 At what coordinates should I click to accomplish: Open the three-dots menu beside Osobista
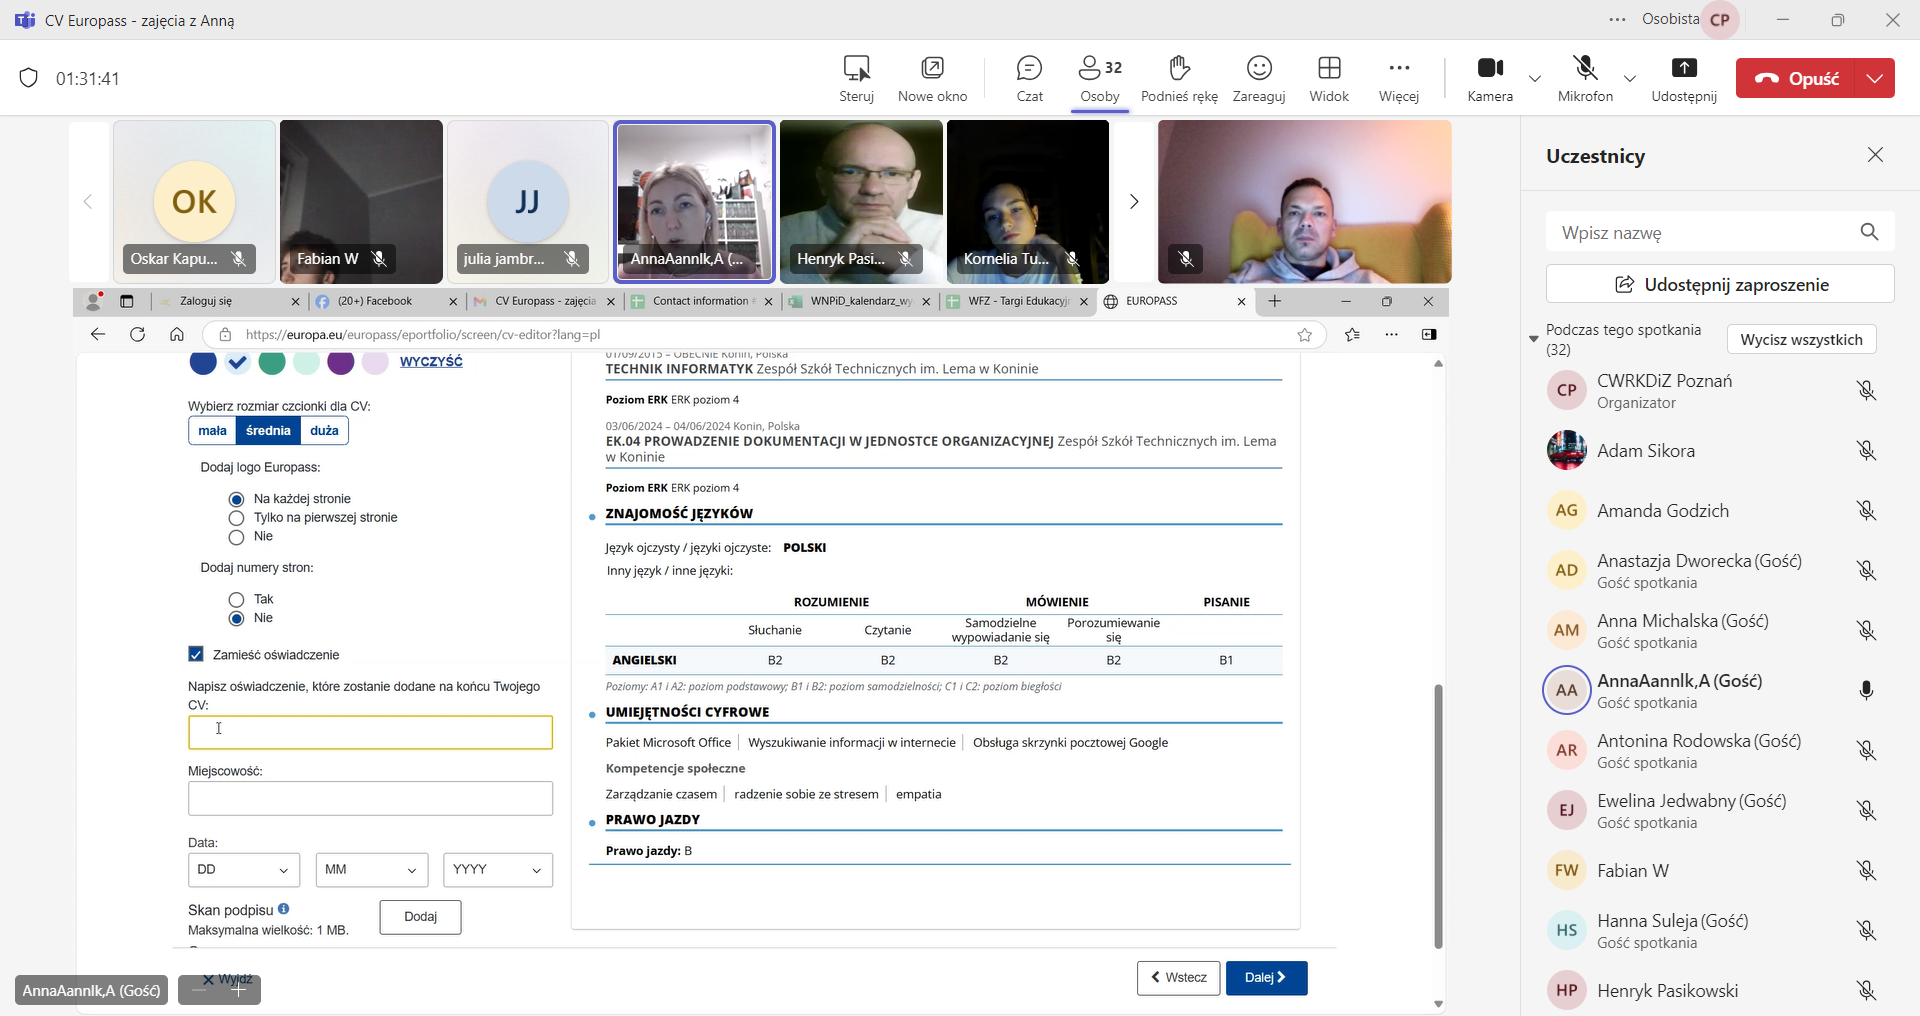tap(1617, 19)
